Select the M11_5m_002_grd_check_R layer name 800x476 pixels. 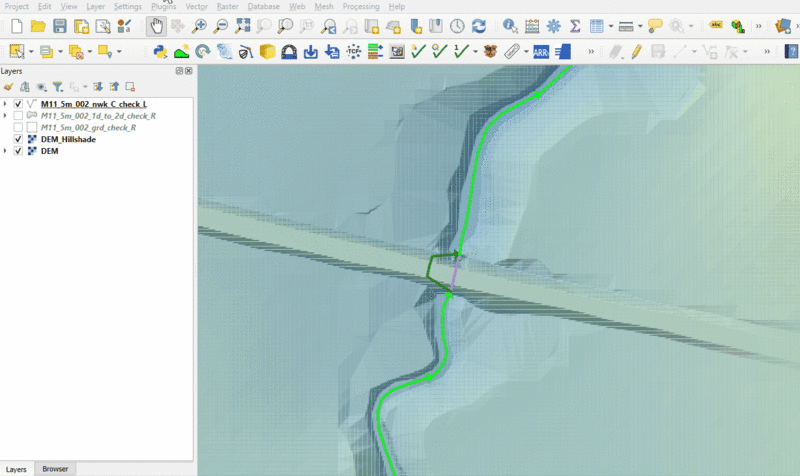point(89,127)
